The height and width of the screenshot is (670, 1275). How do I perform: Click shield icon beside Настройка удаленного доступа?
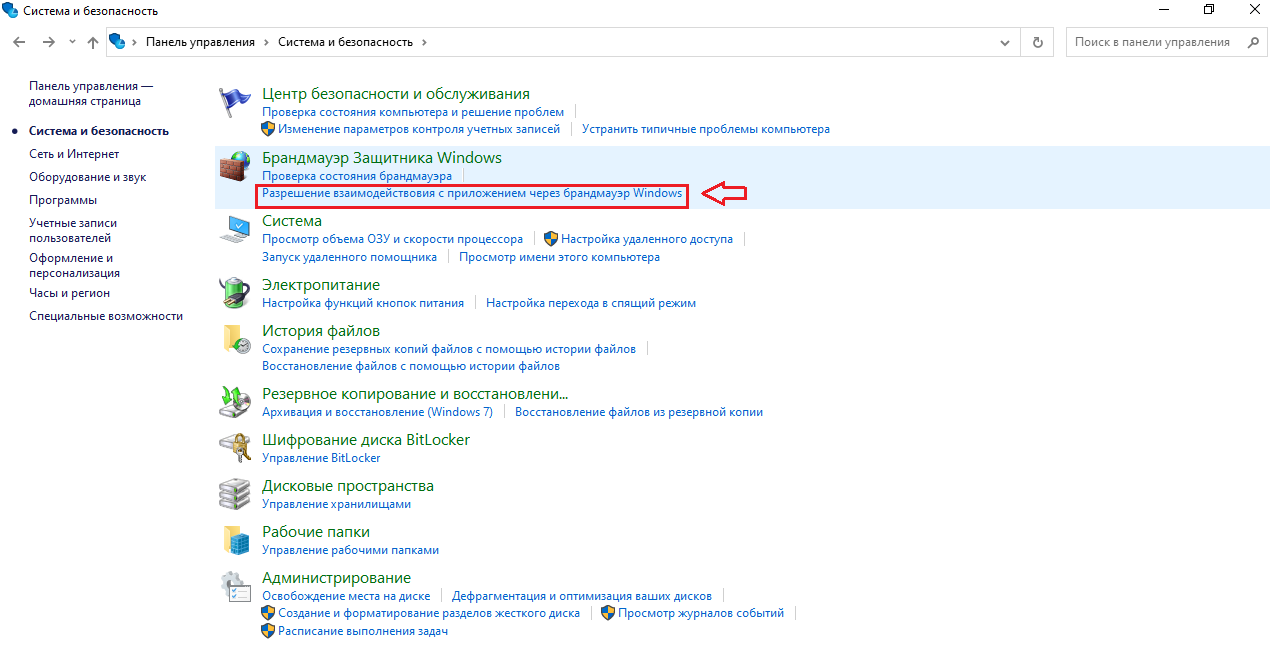click(551, 239)
